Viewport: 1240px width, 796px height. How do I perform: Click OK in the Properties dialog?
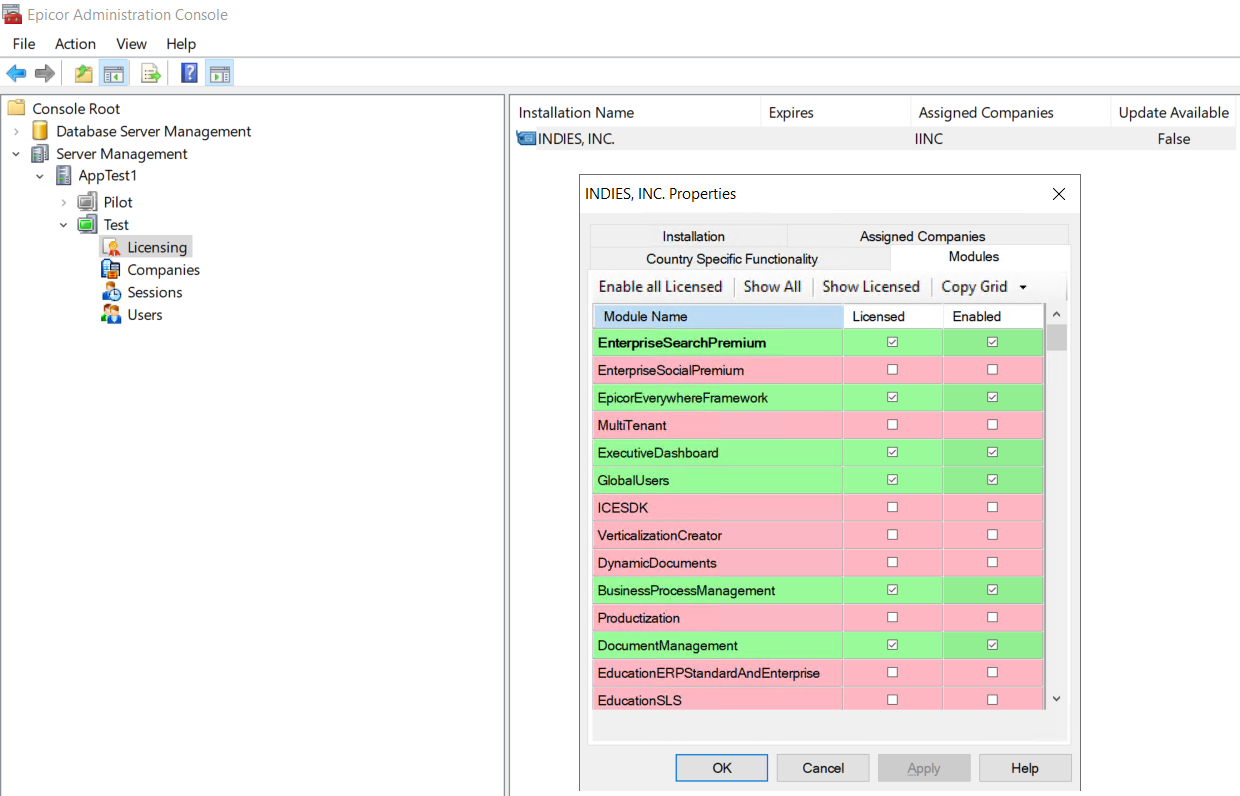coord(722,768)
